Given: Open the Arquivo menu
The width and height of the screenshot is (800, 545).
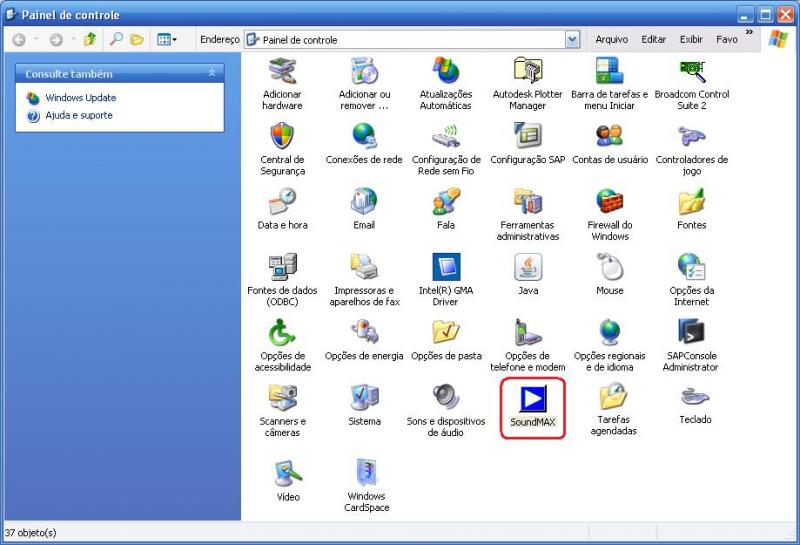Looking at the screenshot, I should click(611, 39).
